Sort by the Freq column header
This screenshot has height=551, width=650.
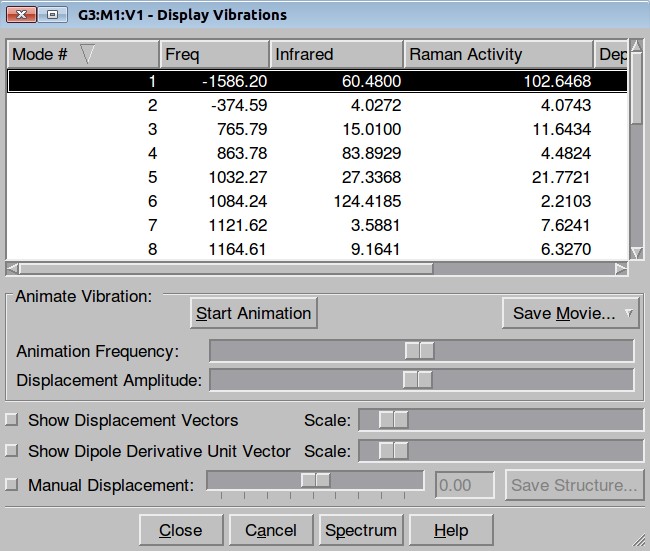(215, 54)
